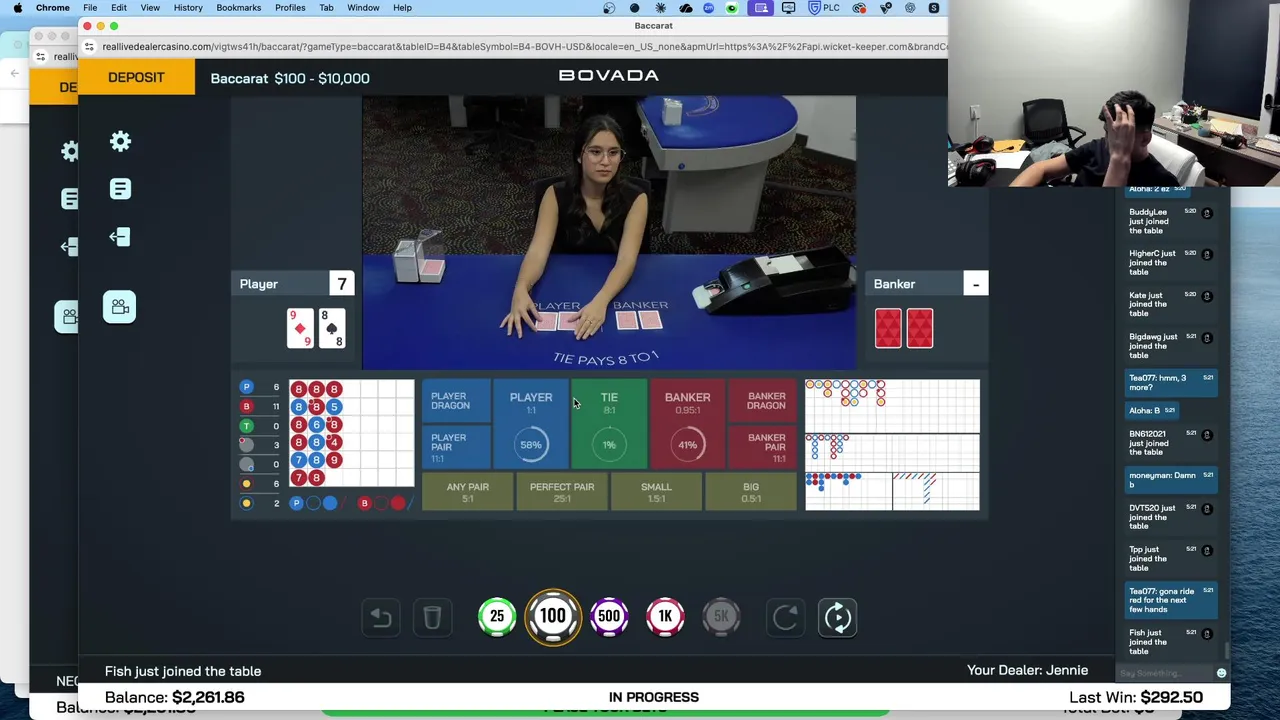The height and width of the screenshot is (720, 1280).
Task: Bet on the PLAYER 1:1 area
Action: [531, 424]
